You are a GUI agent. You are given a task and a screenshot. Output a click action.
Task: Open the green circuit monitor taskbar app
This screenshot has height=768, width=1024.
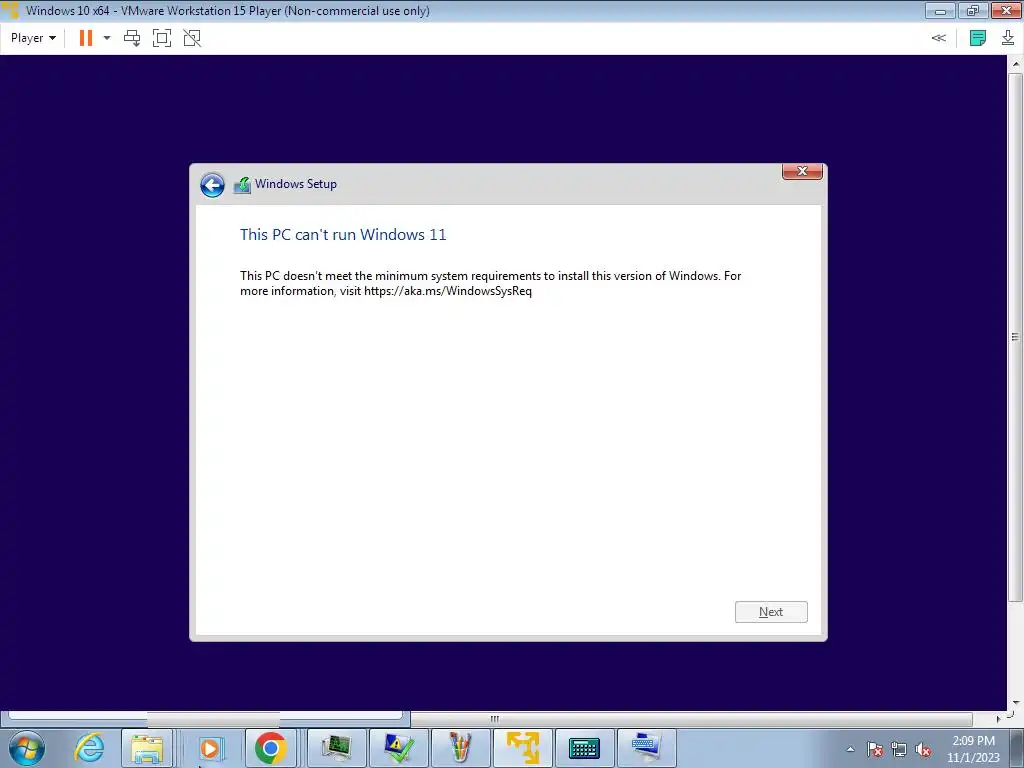(x=336, y=748)
